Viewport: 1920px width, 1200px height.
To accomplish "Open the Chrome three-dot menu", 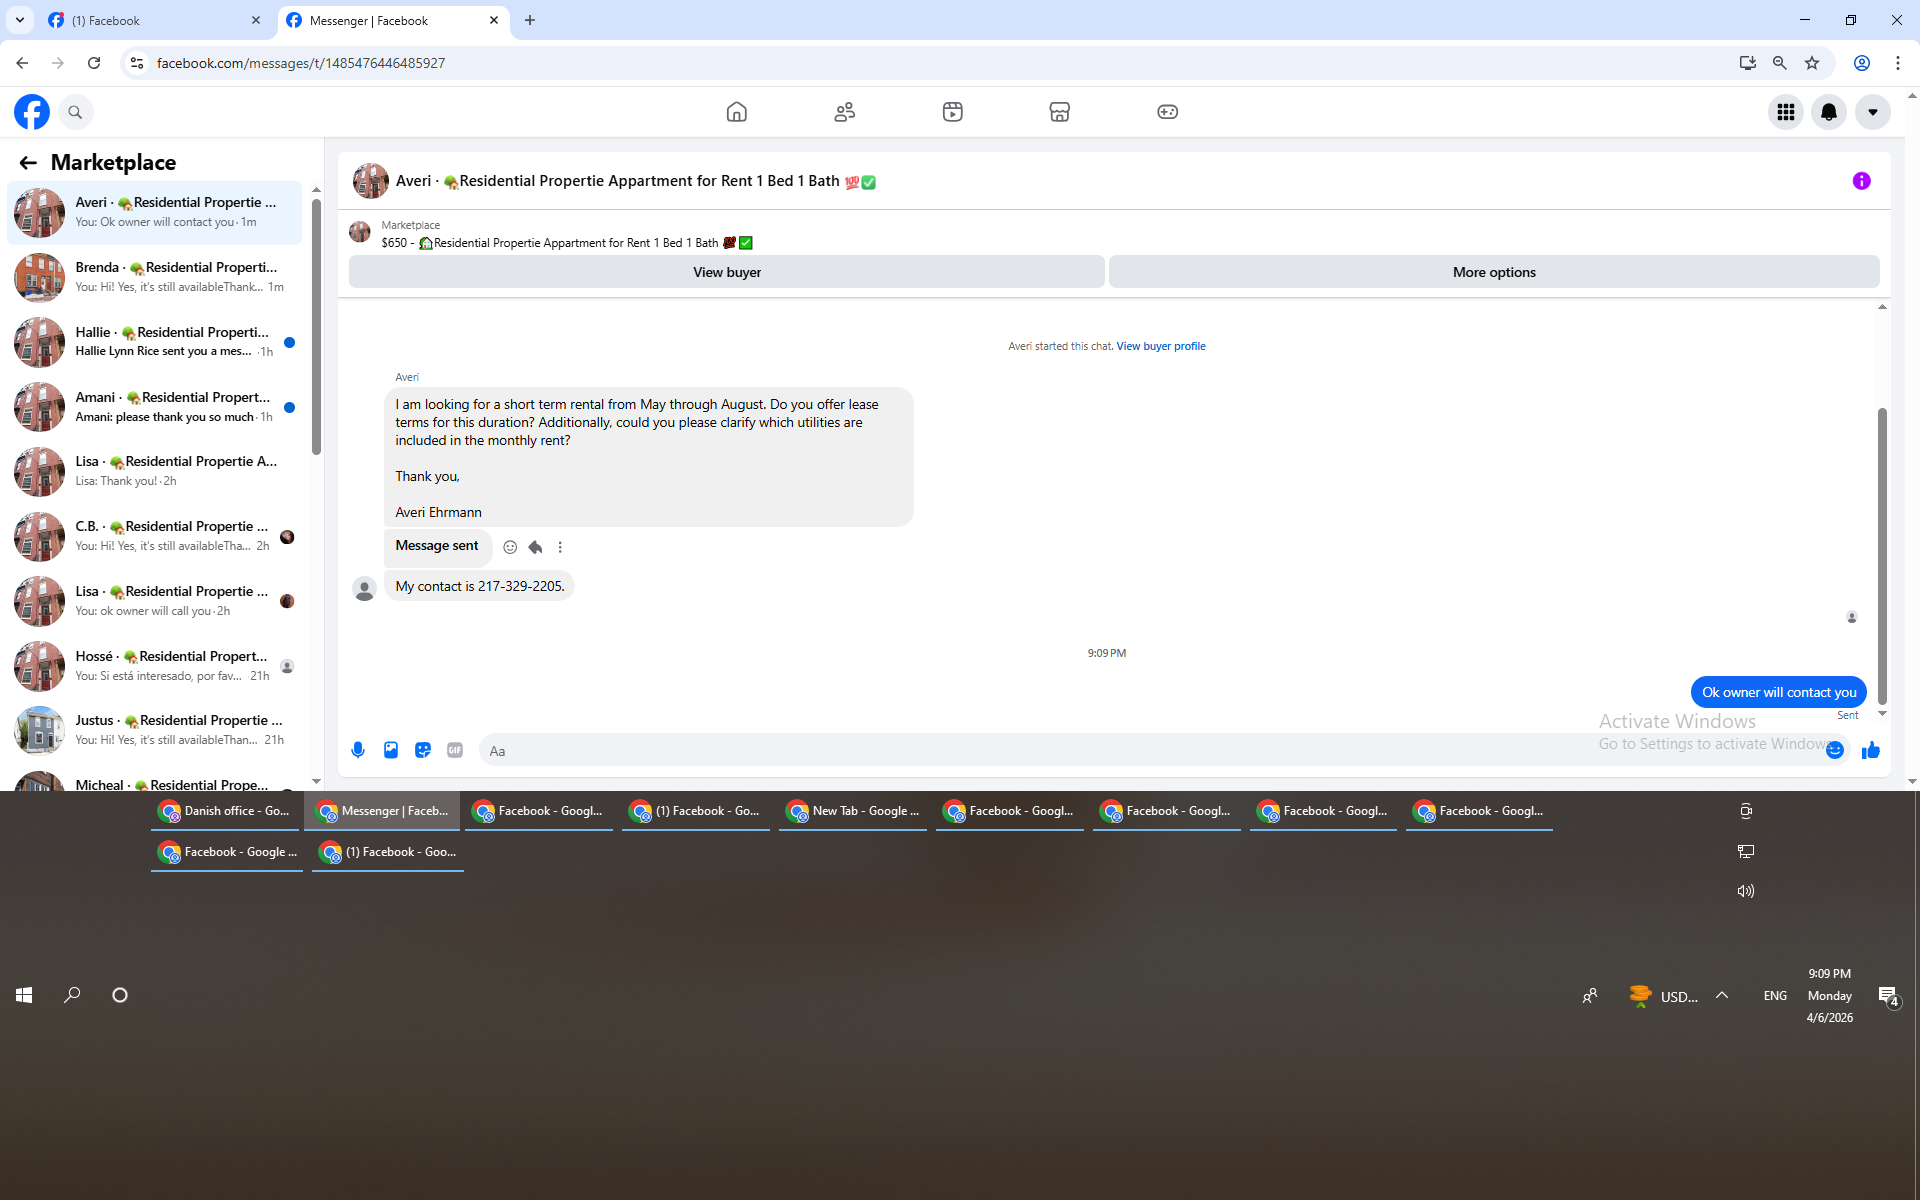I will tap(1898, 63).
